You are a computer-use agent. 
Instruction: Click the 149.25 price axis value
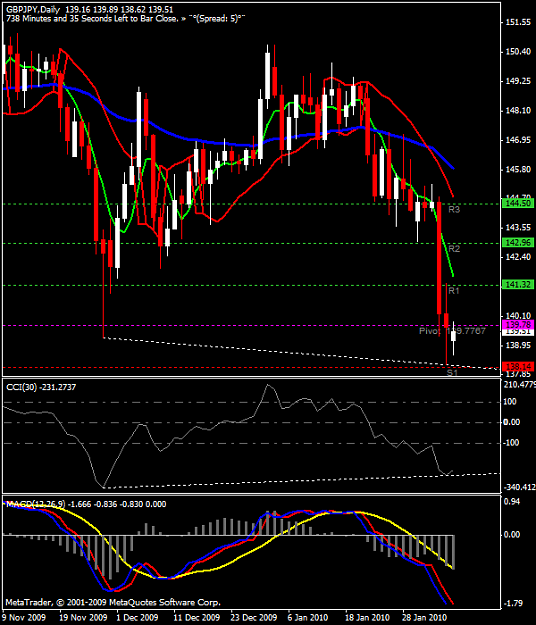coord(518,81)
